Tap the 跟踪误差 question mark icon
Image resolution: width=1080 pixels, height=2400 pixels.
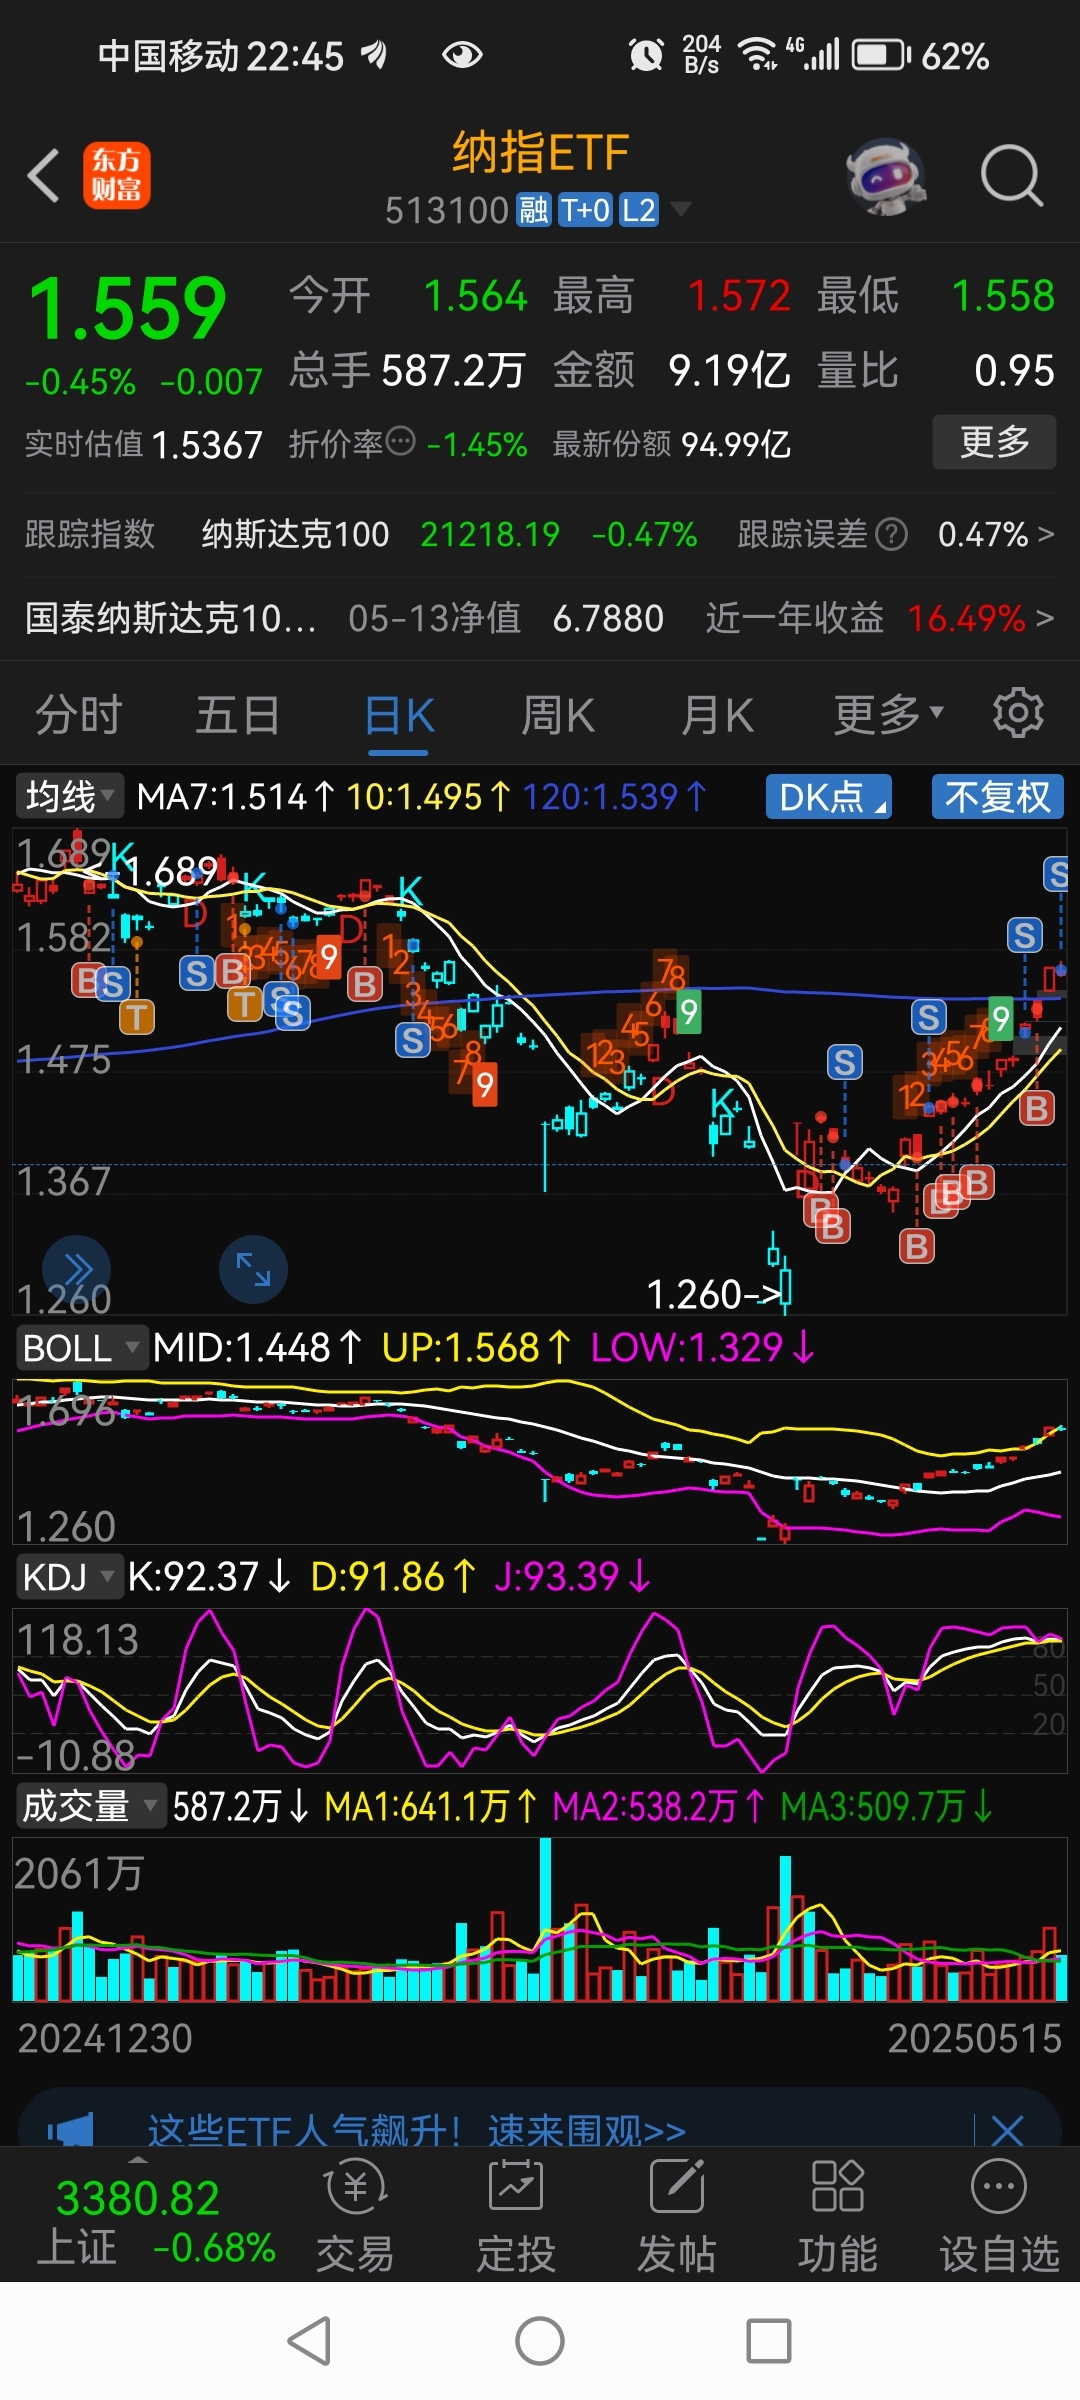click(x=891, y=534)
